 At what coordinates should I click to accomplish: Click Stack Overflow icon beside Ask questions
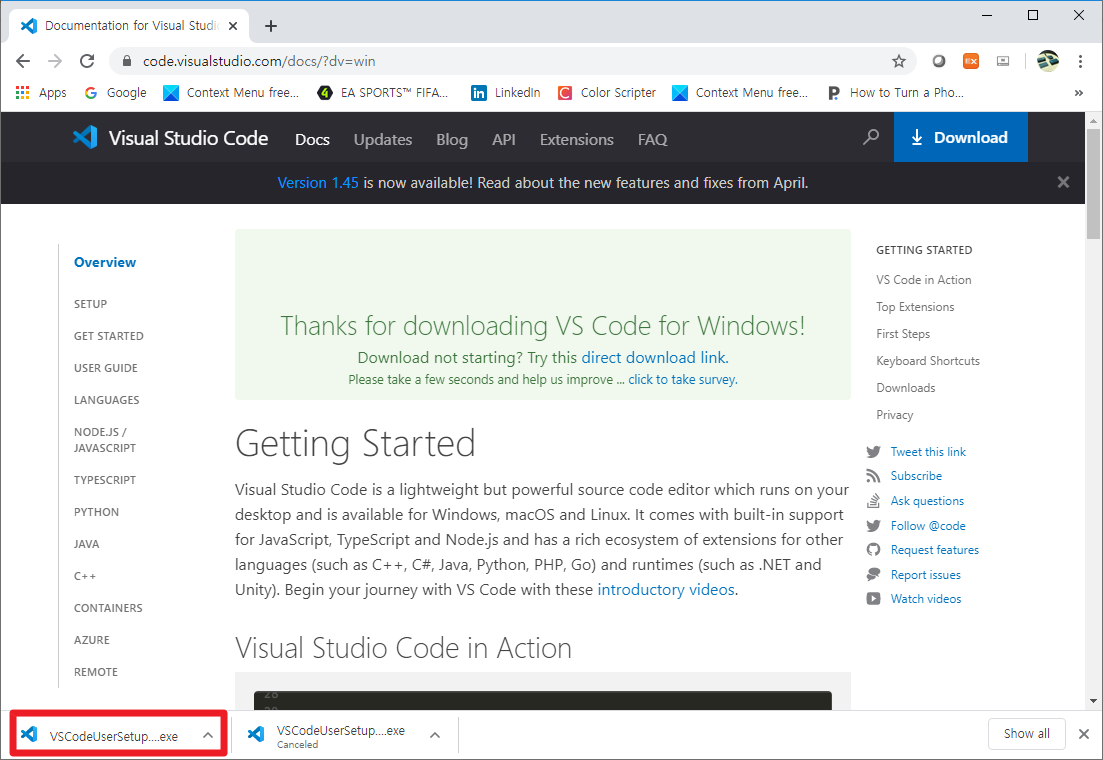[874, 501]
